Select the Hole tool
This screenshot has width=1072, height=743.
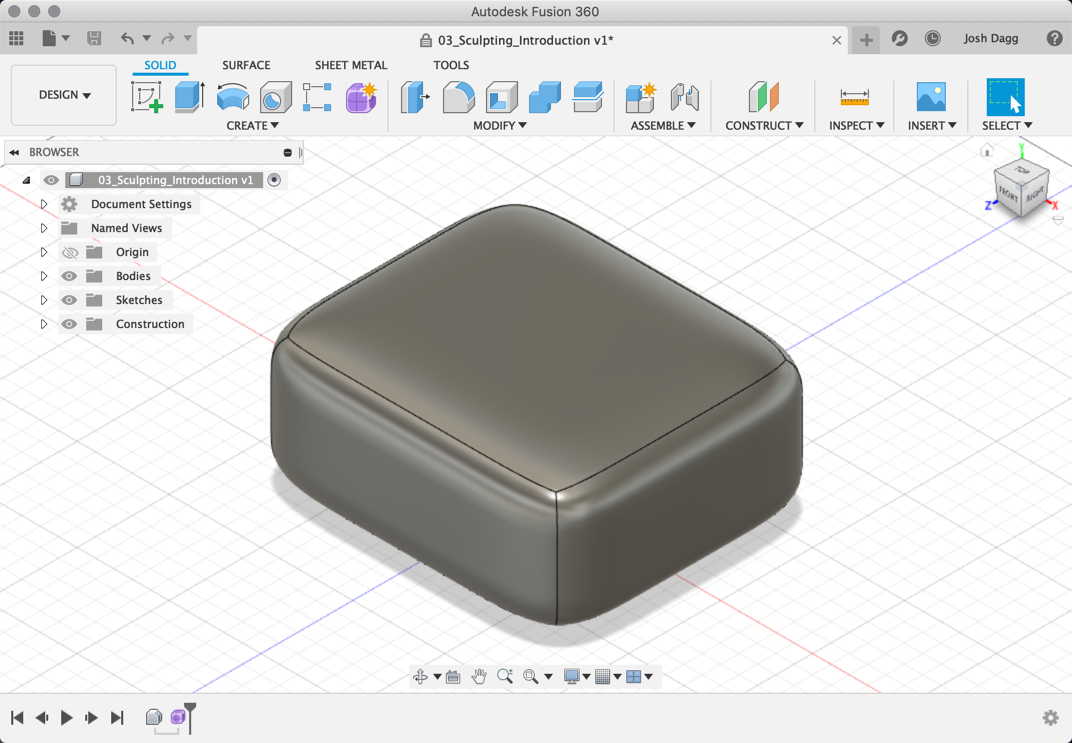[276, 96]
